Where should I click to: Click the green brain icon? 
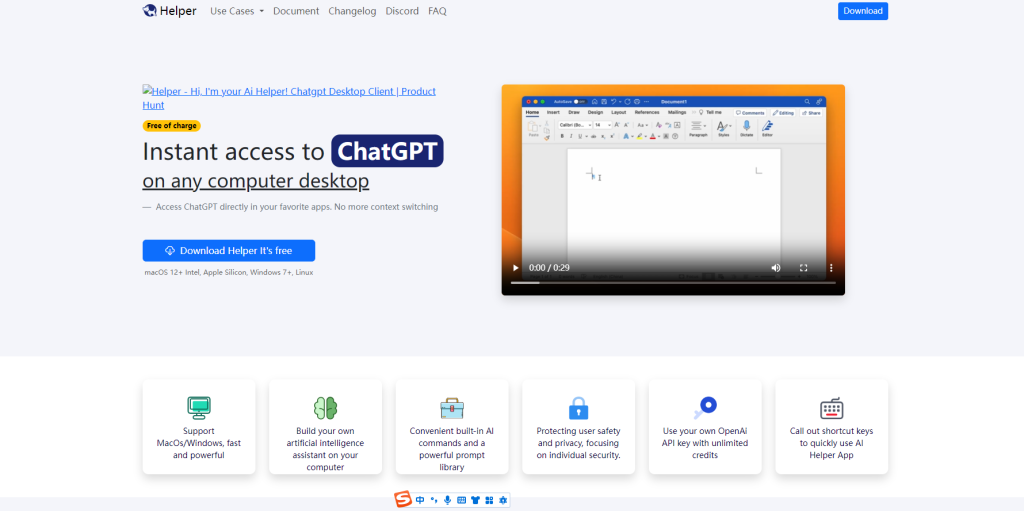325,408
